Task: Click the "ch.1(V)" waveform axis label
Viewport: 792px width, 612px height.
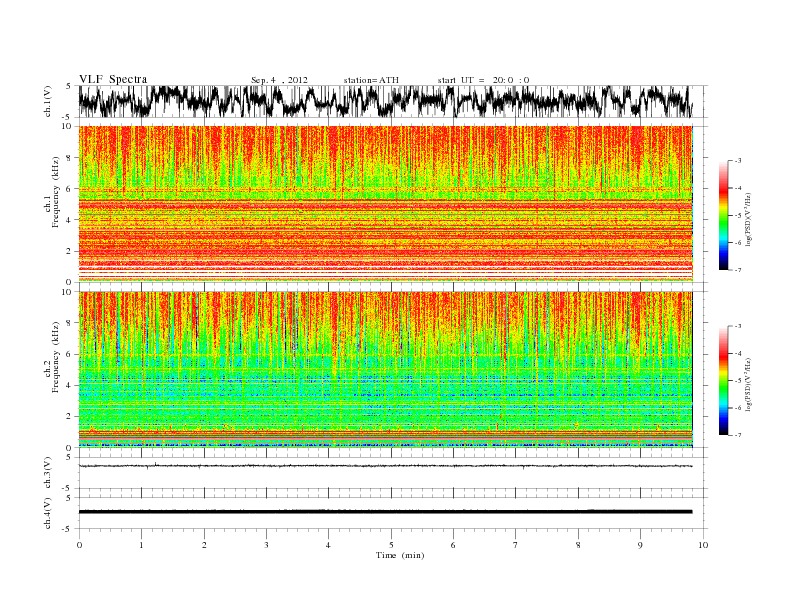Action: [x=48, y=101]
